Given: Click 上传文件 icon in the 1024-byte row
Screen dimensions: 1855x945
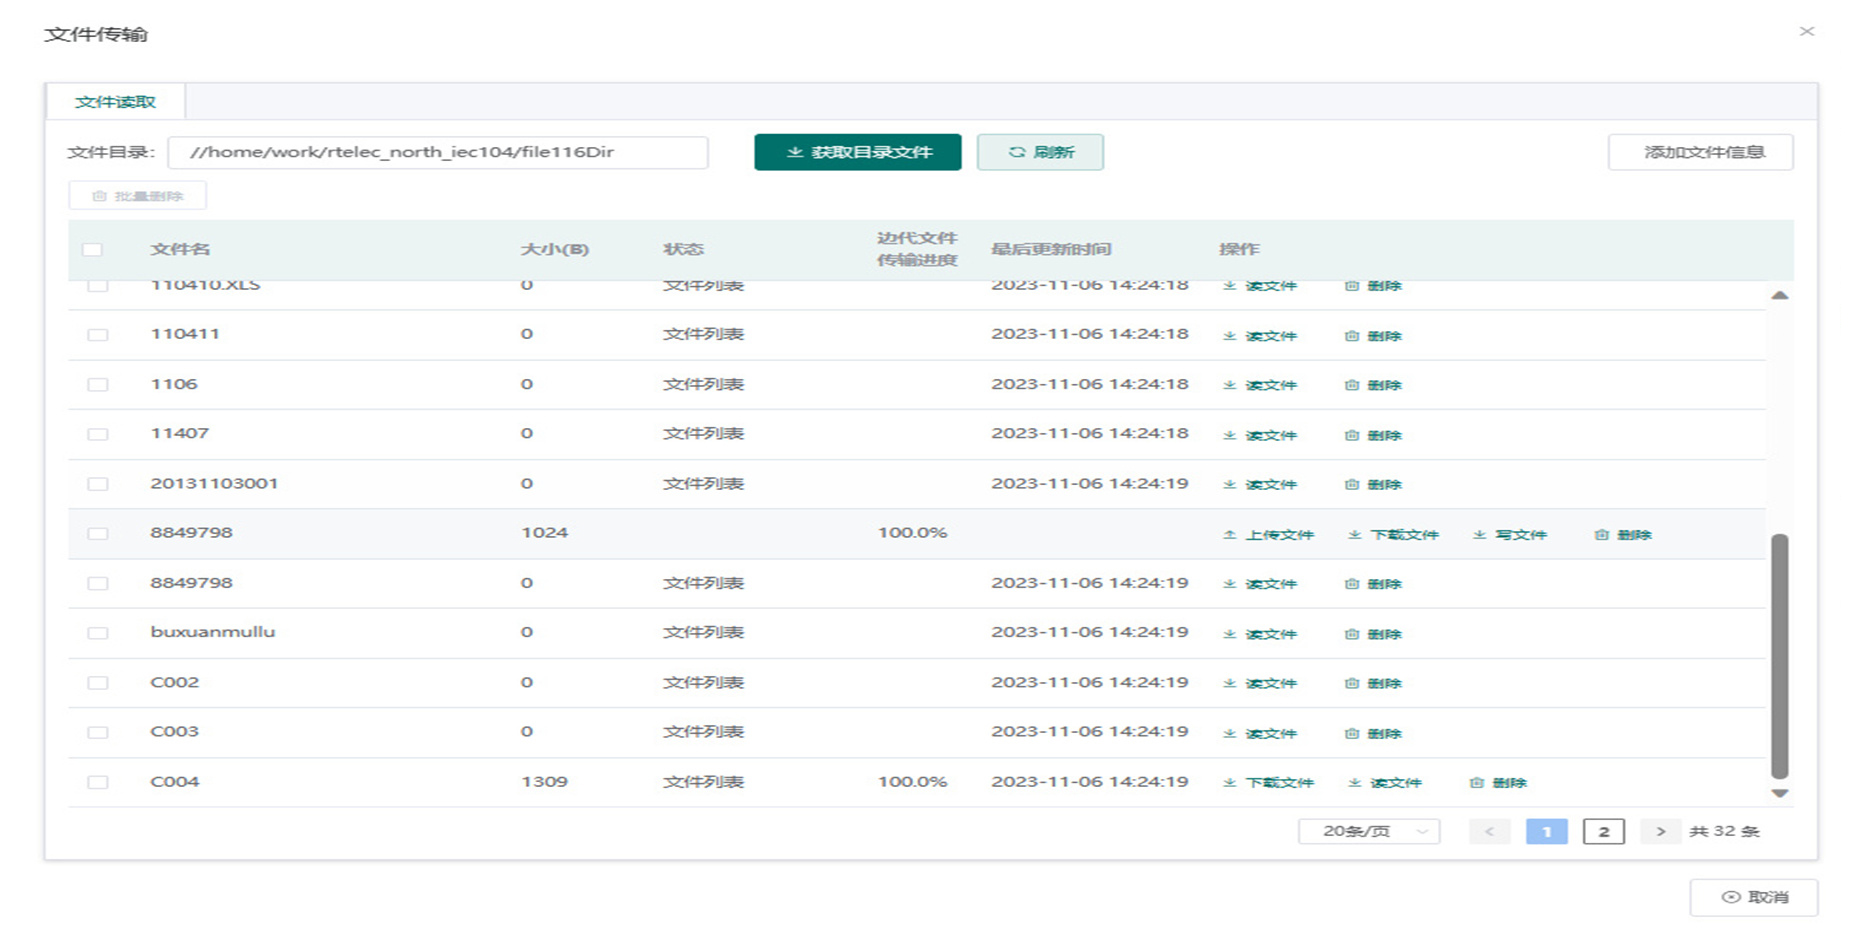Looking at the screenshot, I should point(1230,535).
